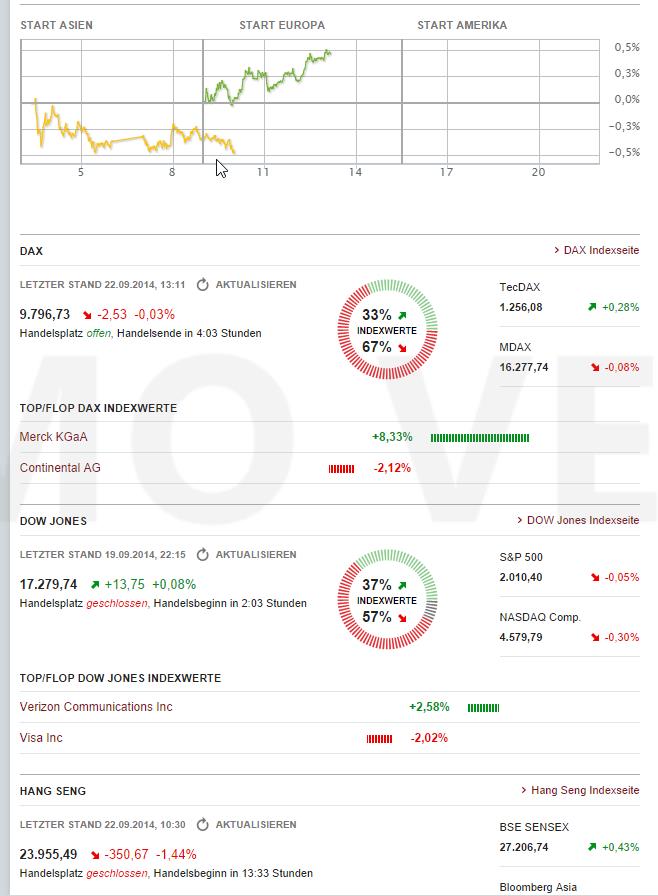Click the Hang Seng refresh icon
Viewport: 658px width, 896px height.
click(202, 825)
